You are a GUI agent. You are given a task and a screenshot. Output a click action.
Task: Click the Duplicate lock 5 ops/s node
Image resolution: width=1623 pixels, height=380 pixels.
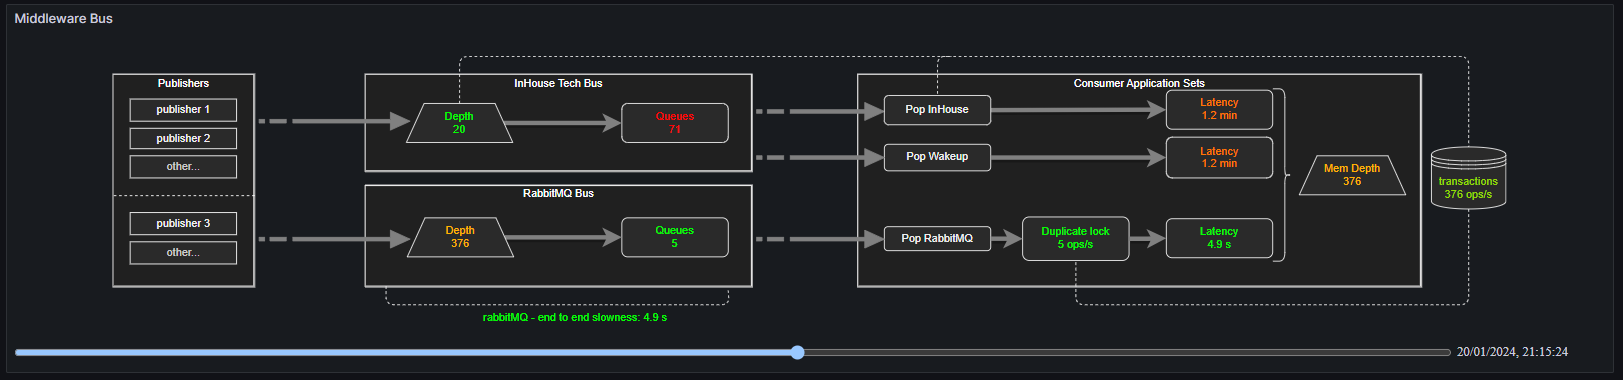[1076, 238]
